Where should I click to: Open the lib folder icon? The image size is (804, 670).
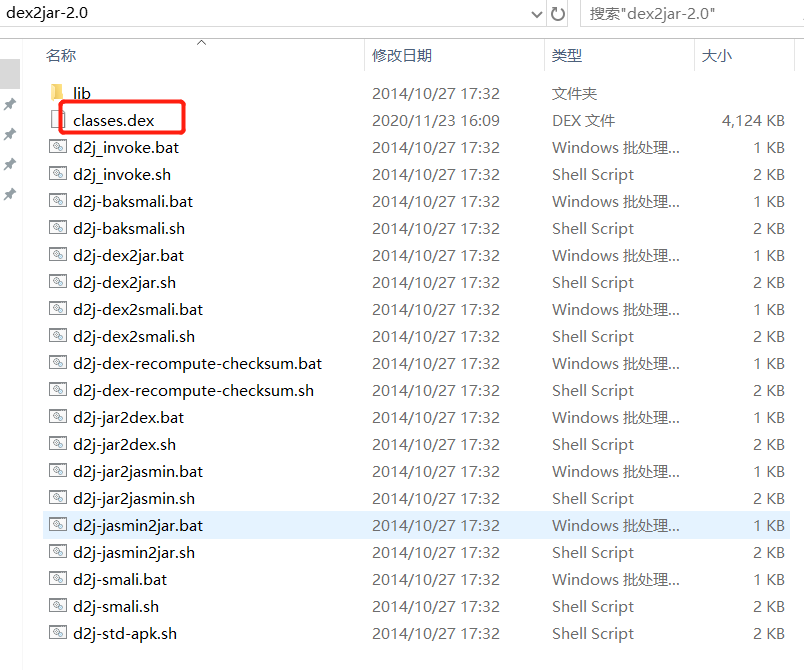point(57,93)
